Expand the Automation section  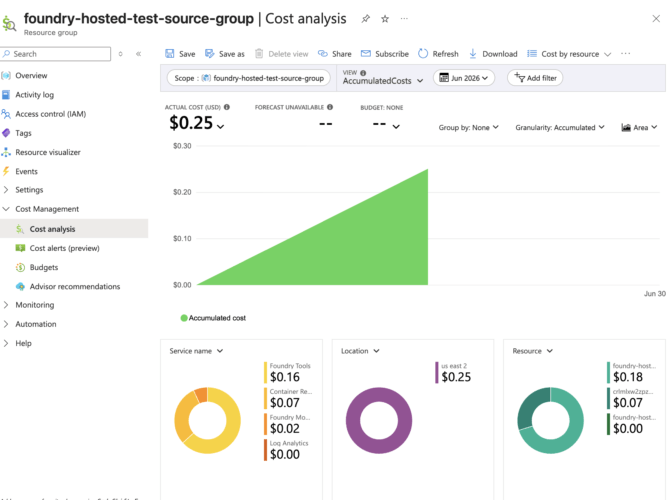click(6, 324)
